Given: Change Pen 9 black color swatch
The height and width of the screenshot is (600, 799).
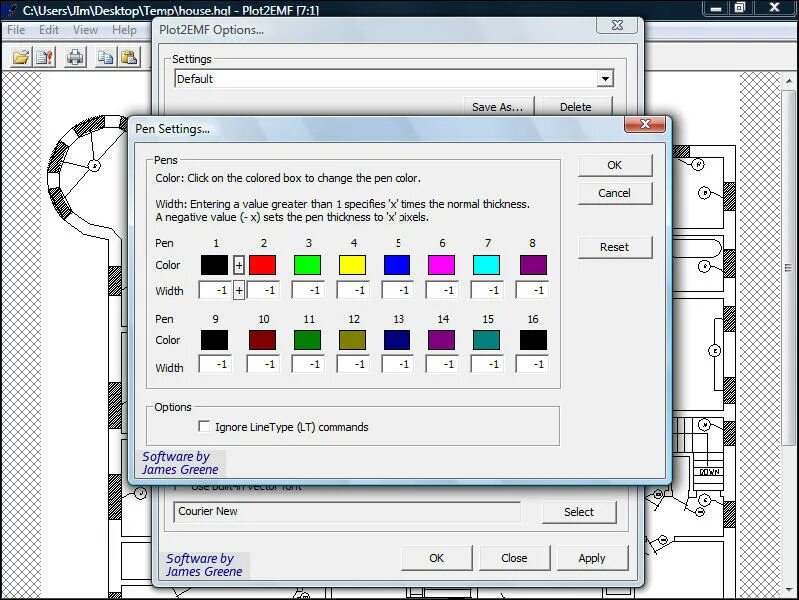Looking at the screenshot, I should coord(215,340).
